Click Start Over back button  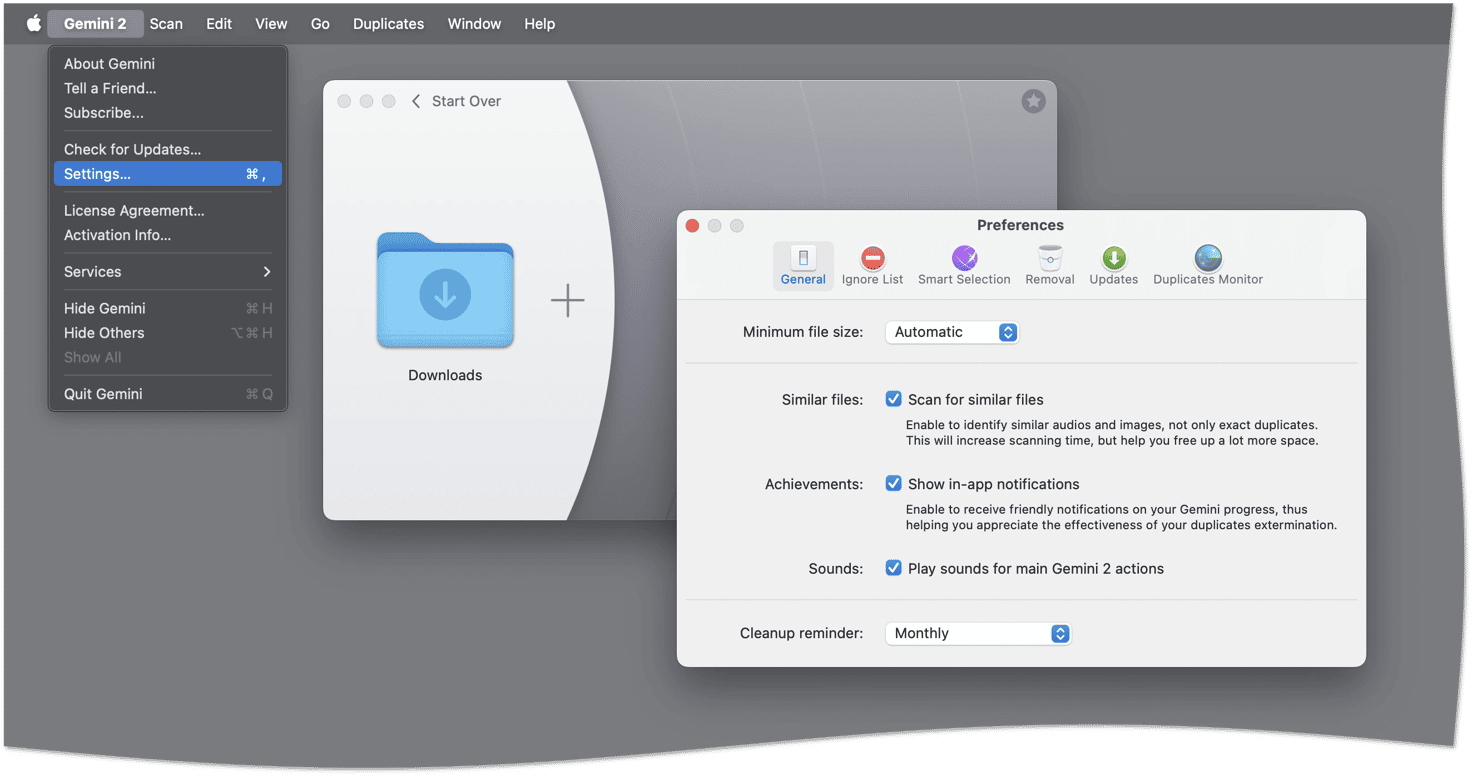click(456, 101)
